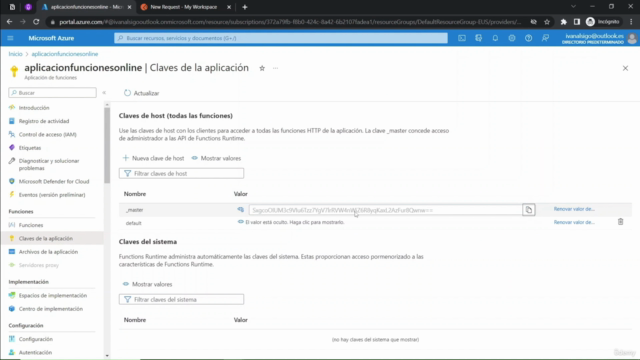The height and width of the screenshot is (360, 640).
Task: Click the account avatar for ivanalsigo
Action: tap(632, 38)
